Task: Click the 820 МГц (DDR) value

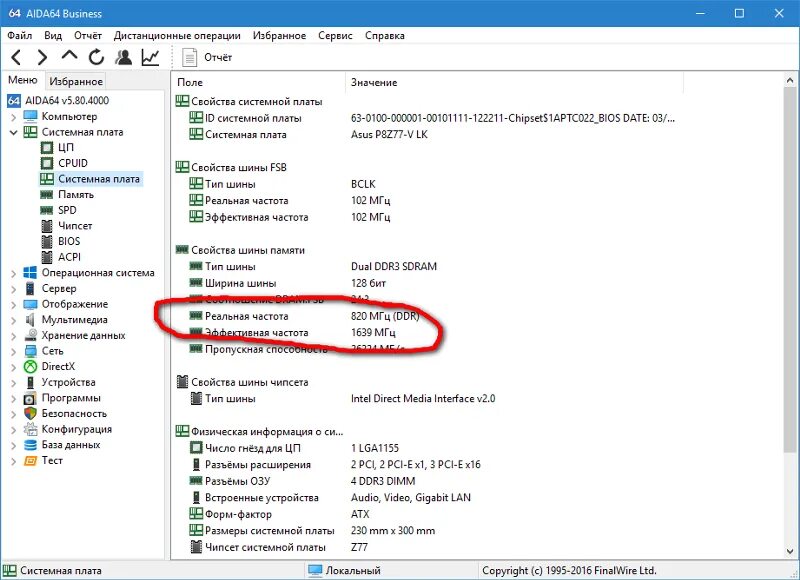Action: click(x=385, y=316)
